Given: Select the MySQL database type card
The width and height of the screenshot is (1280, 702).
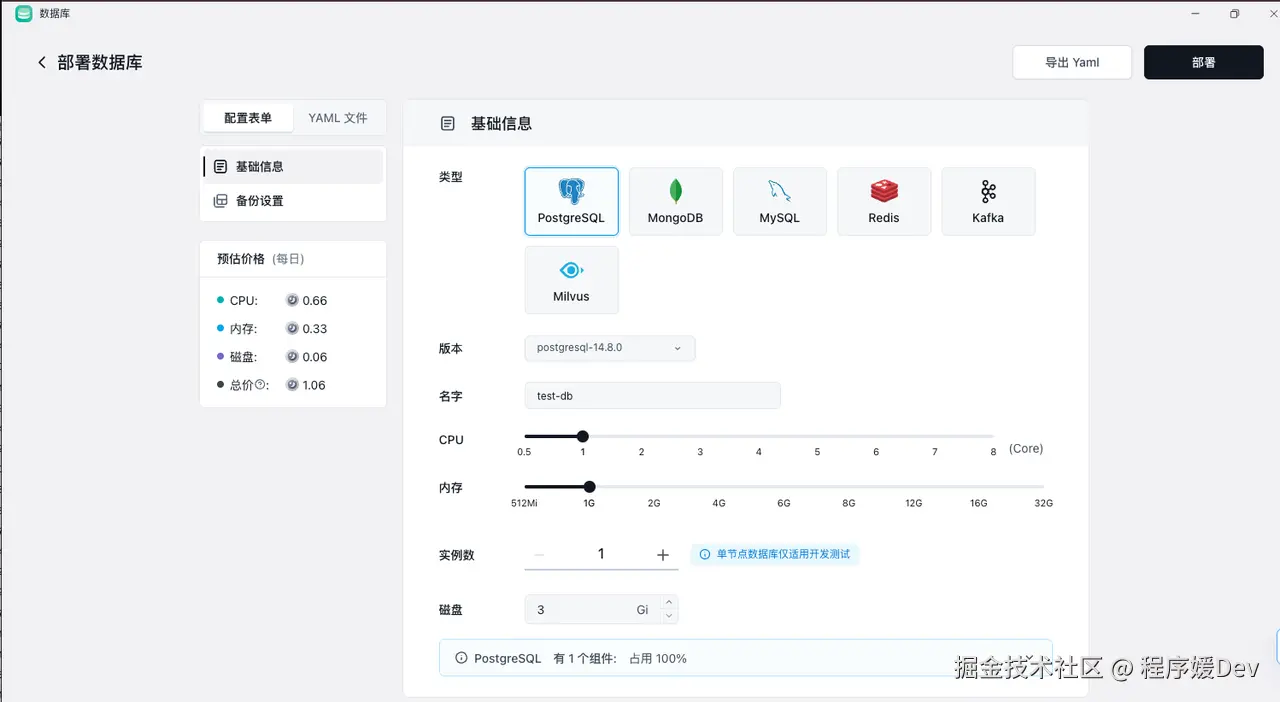Looking at the screenshot, I should click(x=780, y=201).
